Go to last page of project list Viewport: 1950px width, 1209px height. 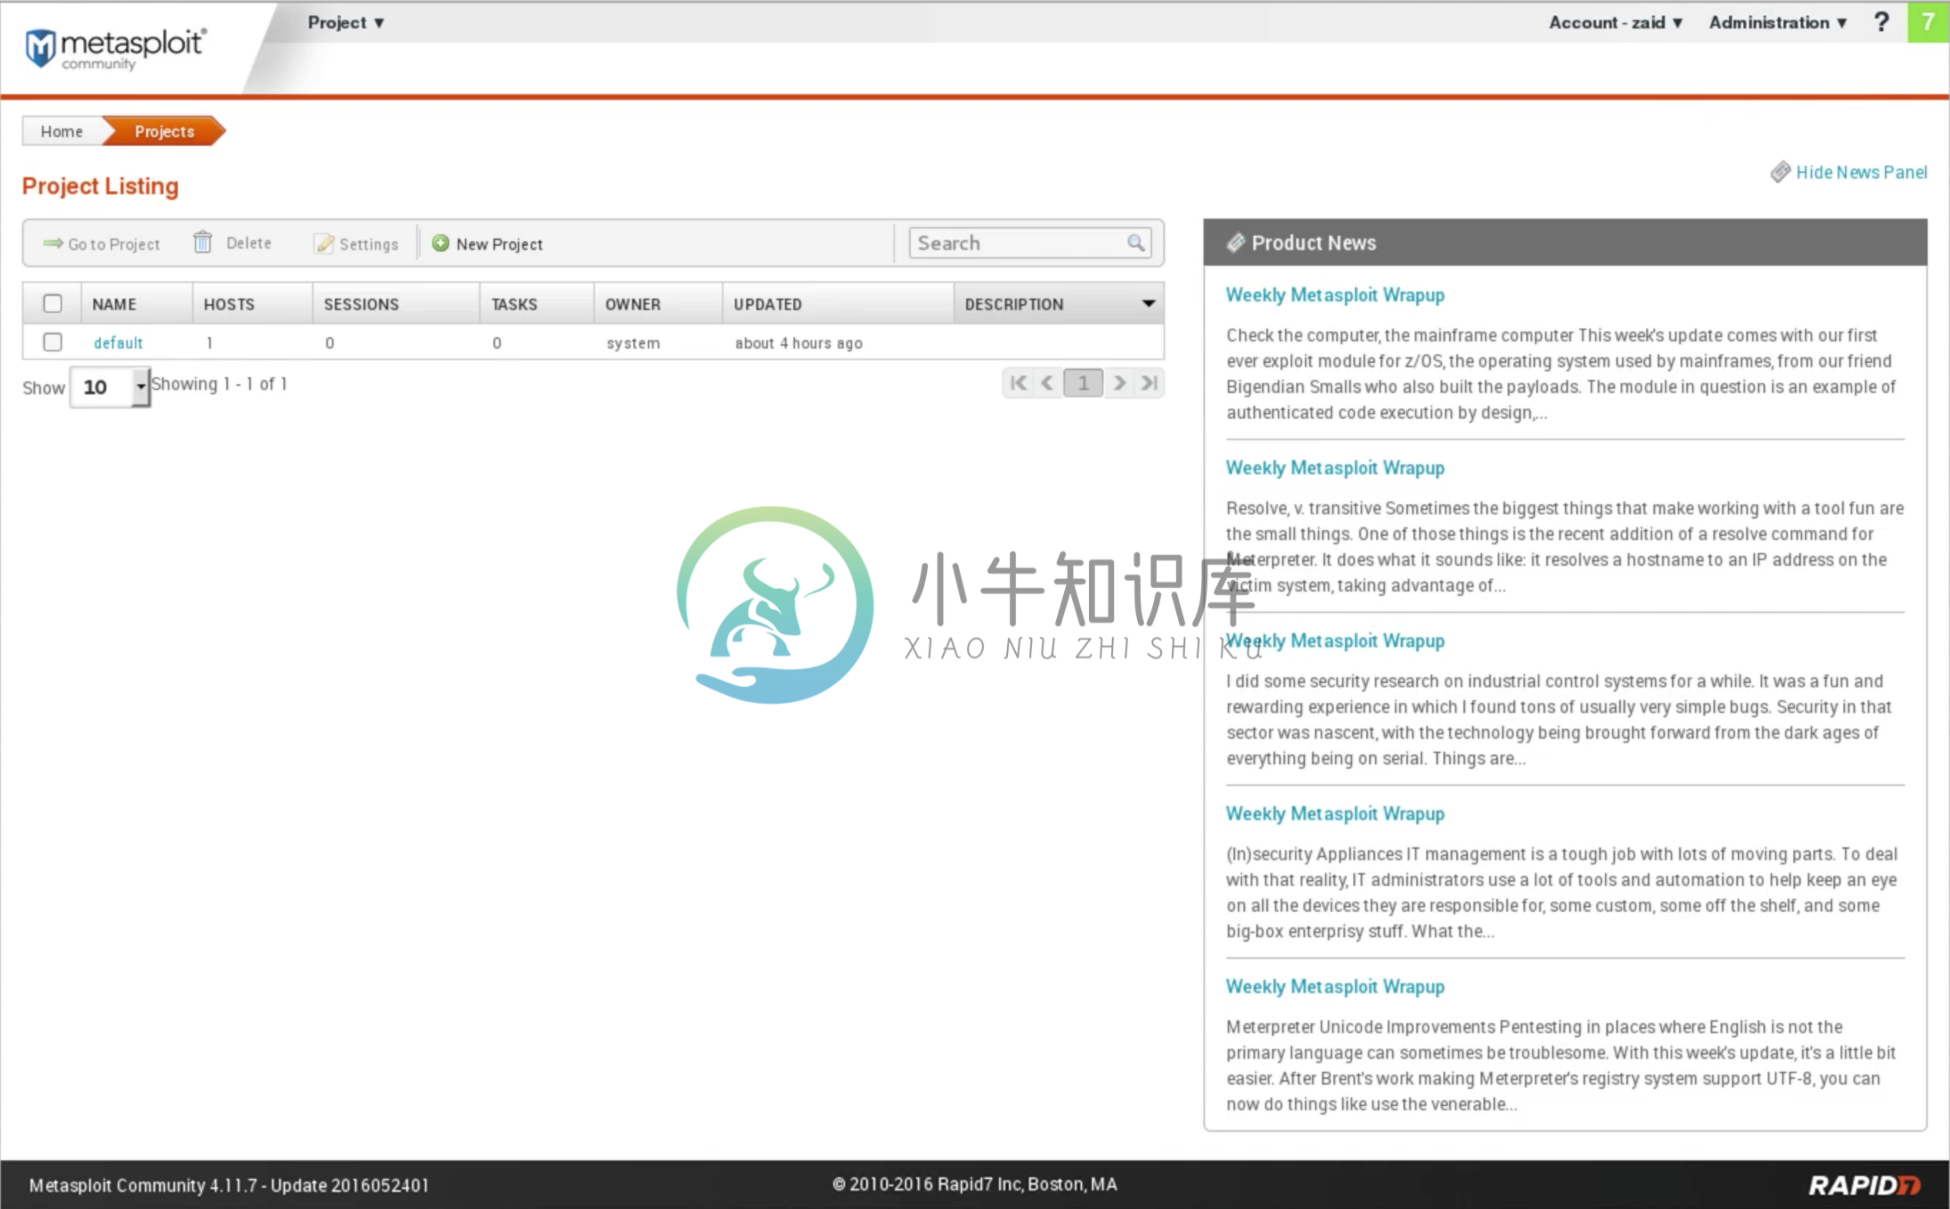click(1150, 383)
